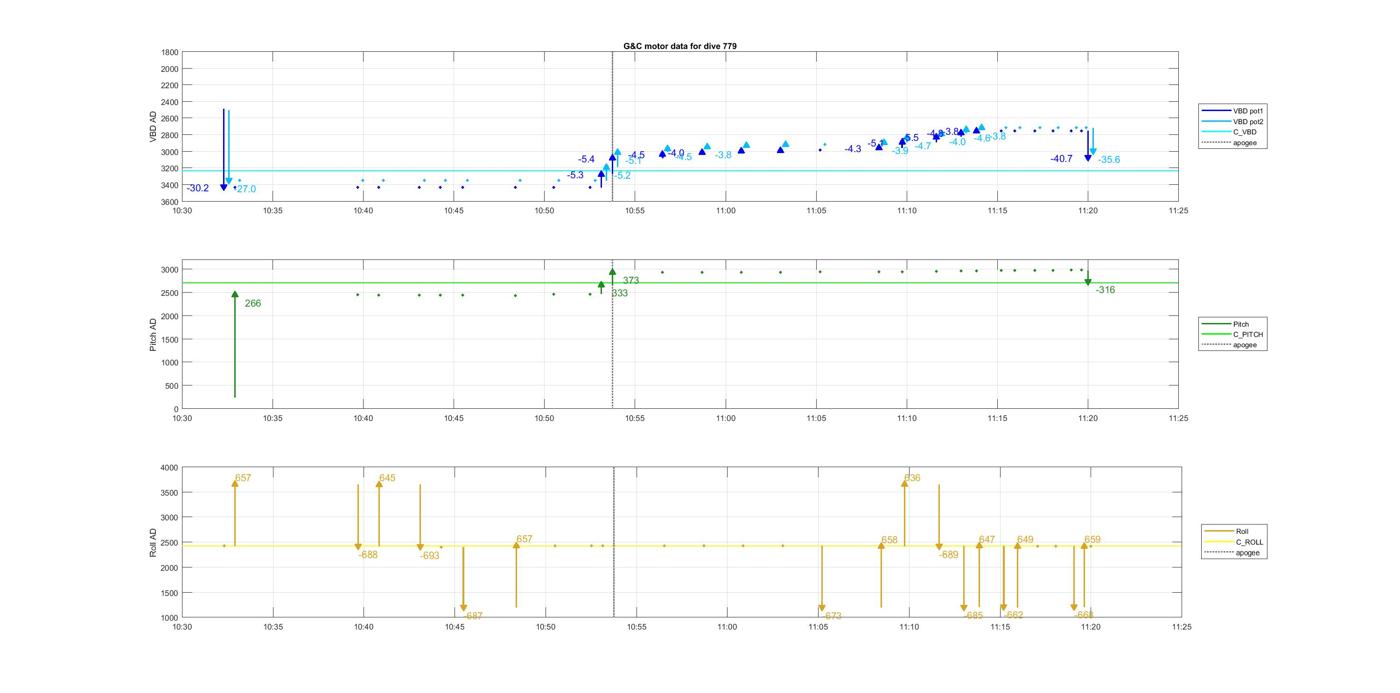Click the "11:25" x-axis tick under Roll plot
The width and height of the screenshot is (1400, 693).
click(x=1181, y=627)
